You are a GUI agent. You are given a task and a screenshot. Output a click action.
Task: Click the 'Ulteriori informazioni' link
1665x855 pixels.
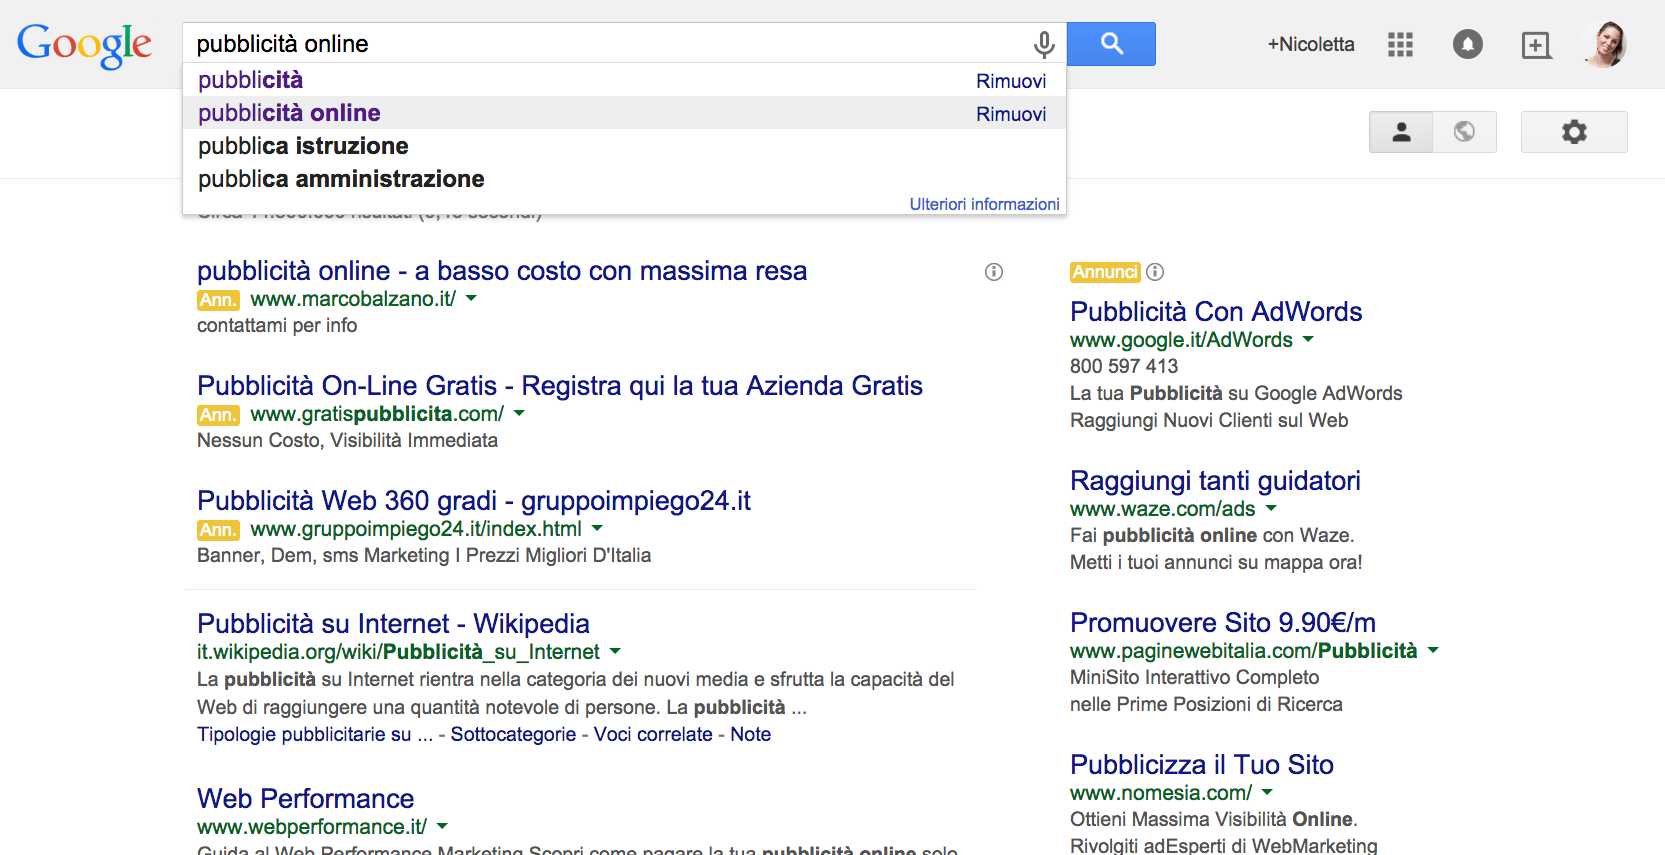984,204
